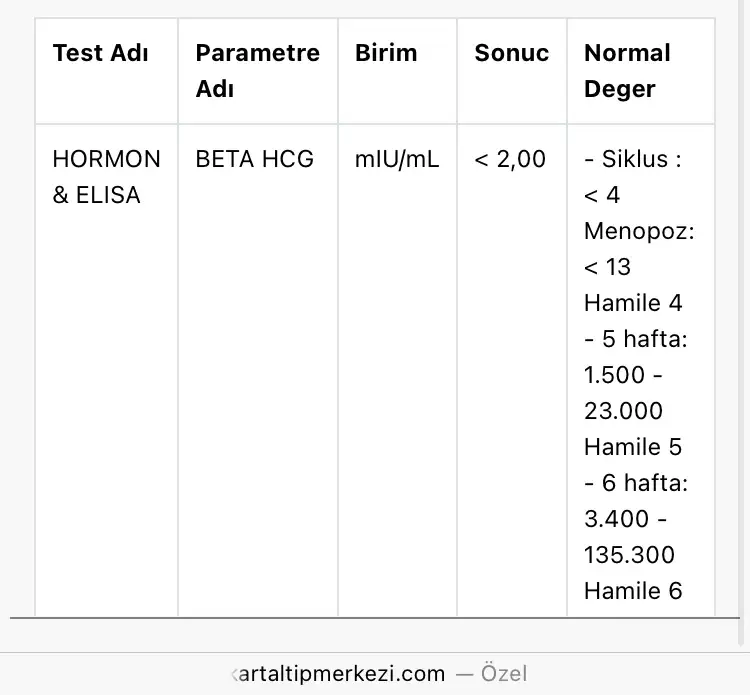The height and width of the screenshot is (695, 750).
Task: Click the 'Hamile 5' text line
Action: click(633, 447)
